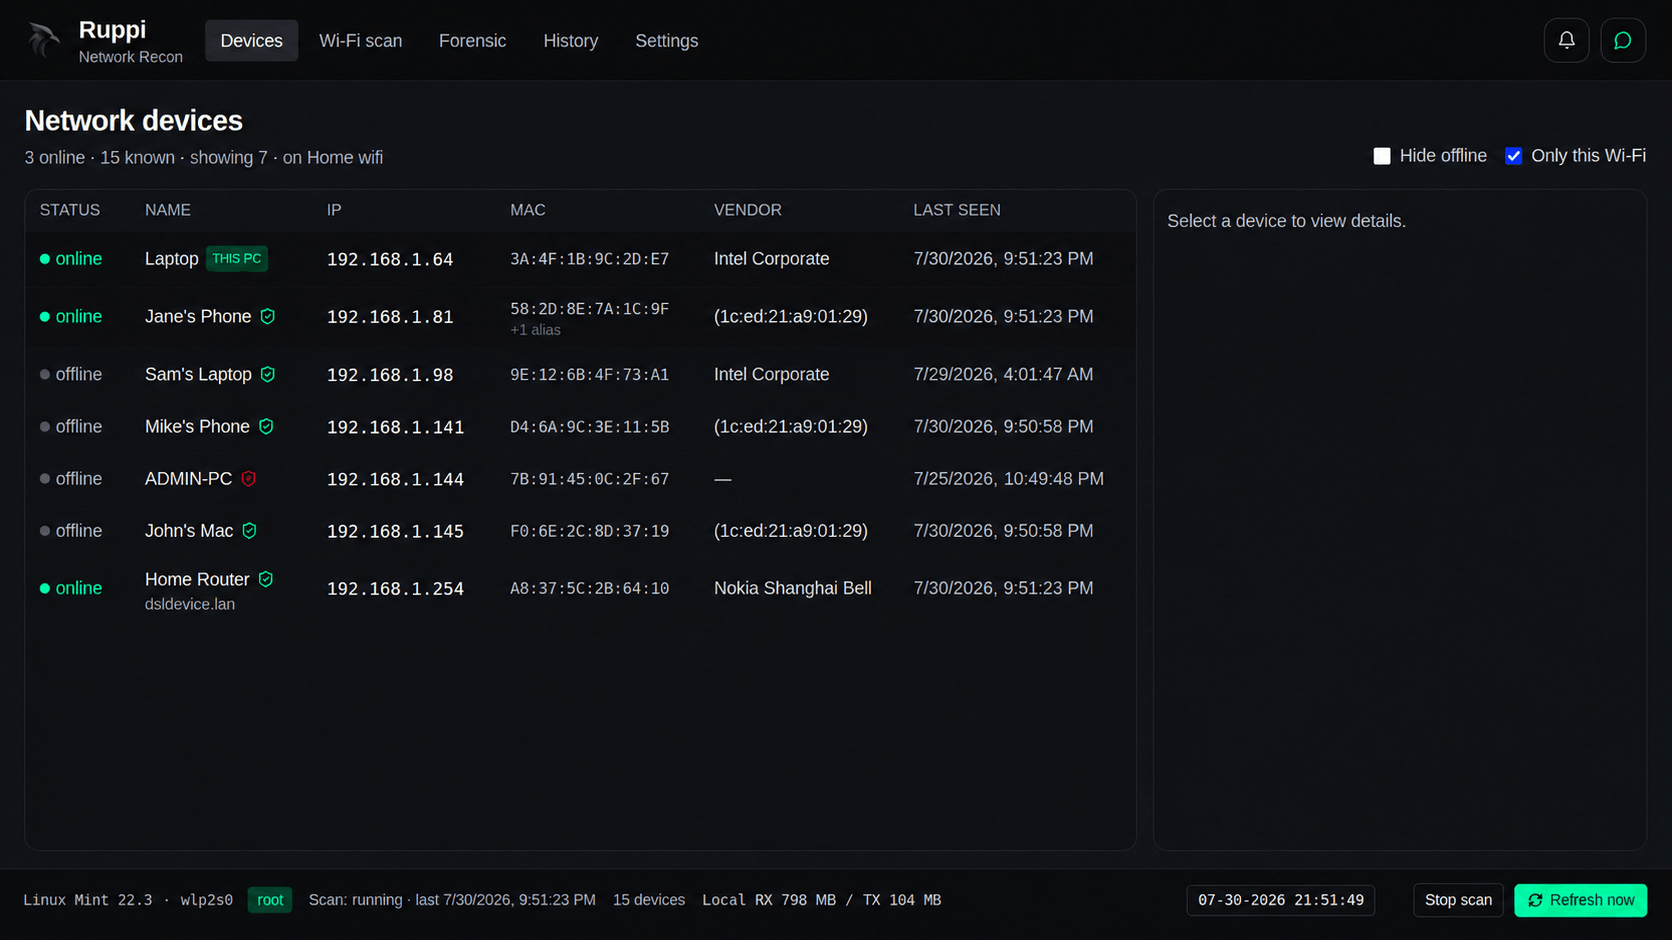The width and height of the screenshot is (1672, 940).
Task: Click the trusted shield next to Jane's Phone
Action: pos(268,316)
